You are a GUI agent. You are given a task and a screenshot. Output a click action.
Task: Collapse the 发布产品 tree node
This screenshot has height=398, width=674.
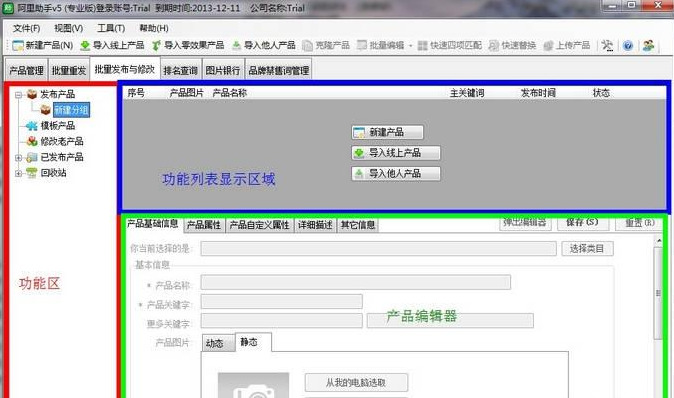click(18, 95)
